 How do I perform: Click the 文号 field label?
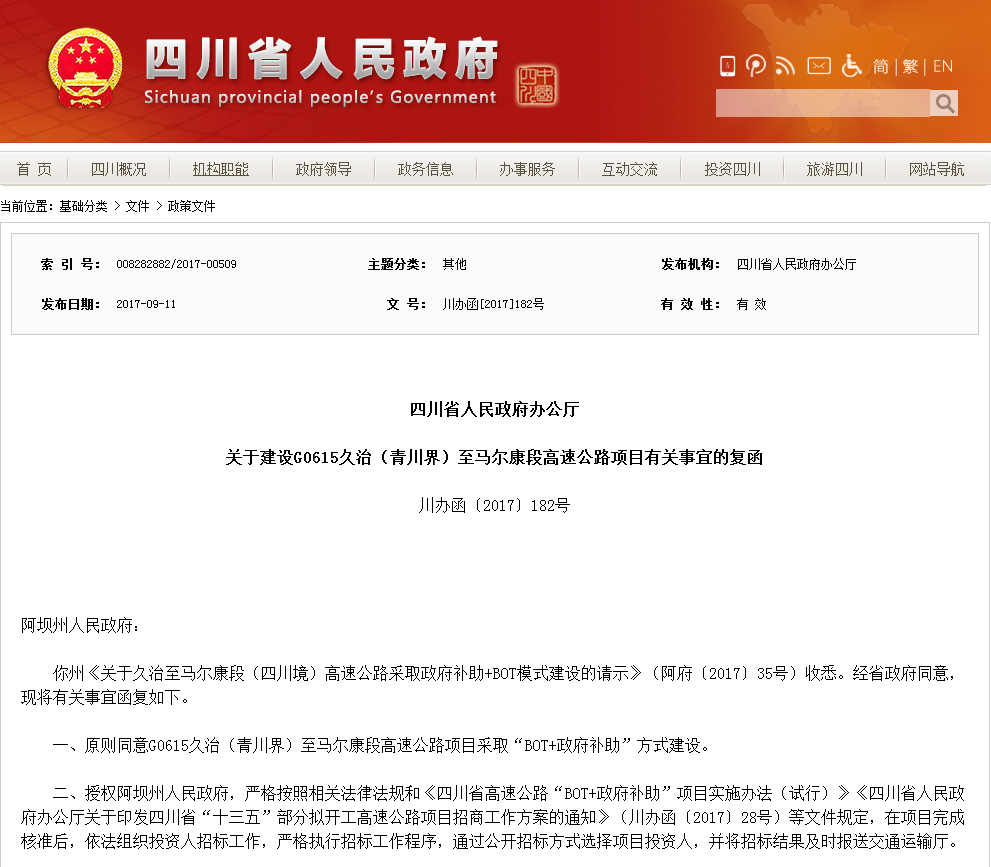[406, 304]
